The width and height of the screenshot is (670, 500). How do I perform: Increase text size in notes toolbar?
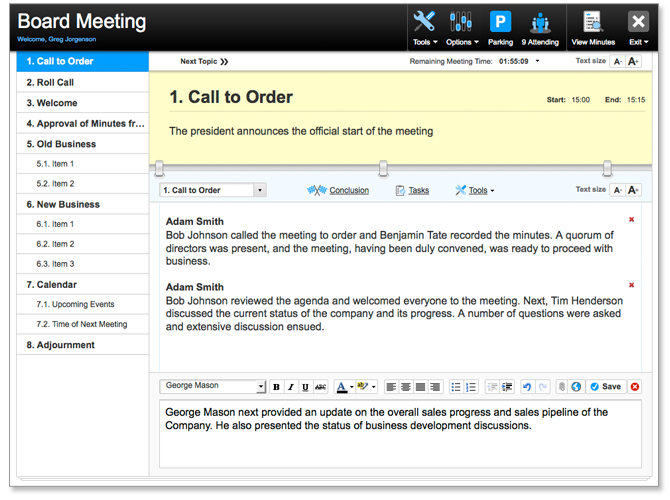coord(633,190)
